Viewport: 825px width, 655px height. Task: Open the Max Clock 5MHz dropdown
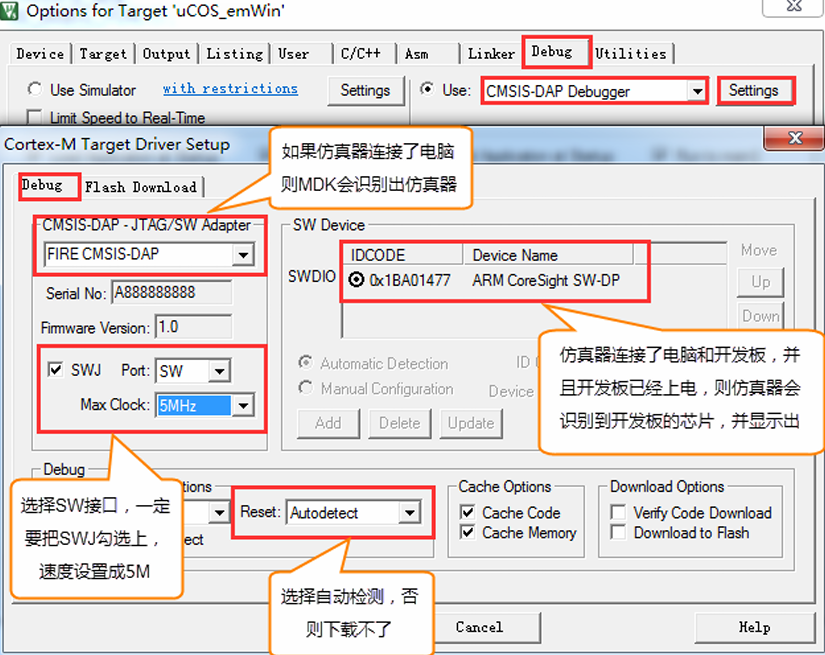click(244, 406)
